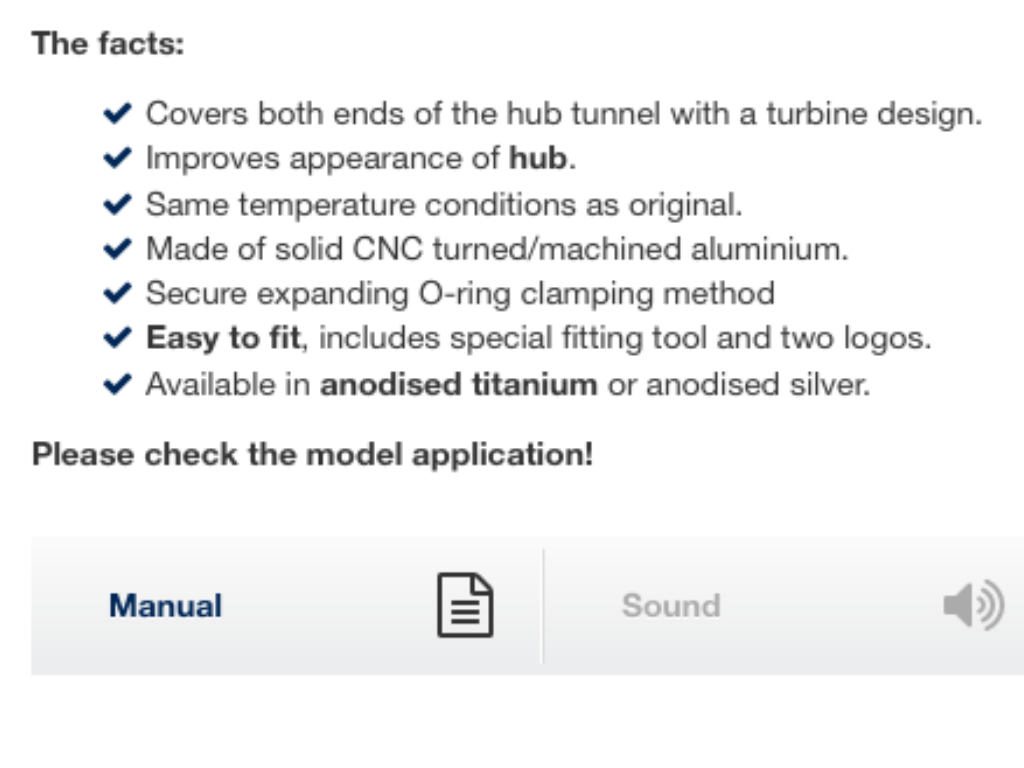Click the bold word hub
The image size is (1024, 768).
tap(538, 158)
